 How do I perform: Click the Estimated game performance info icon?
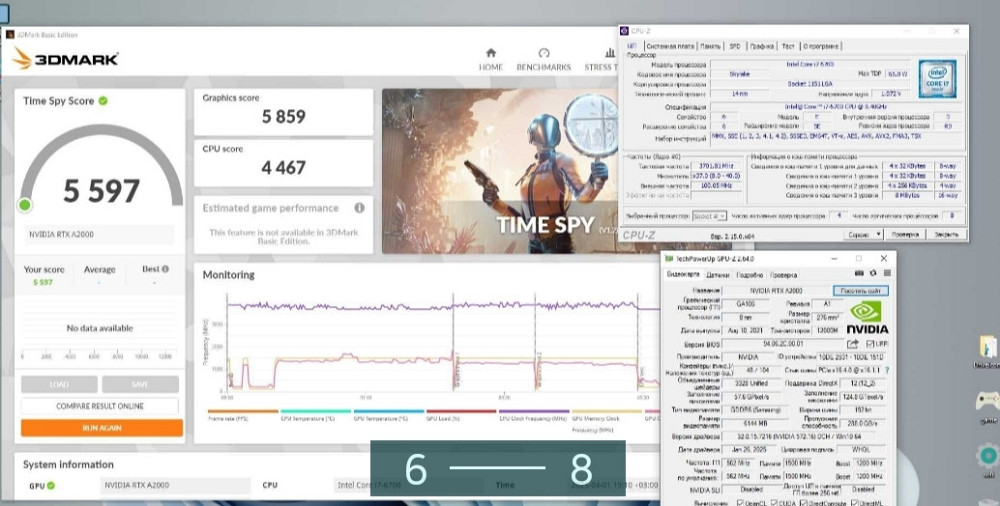tap(359, 208)
